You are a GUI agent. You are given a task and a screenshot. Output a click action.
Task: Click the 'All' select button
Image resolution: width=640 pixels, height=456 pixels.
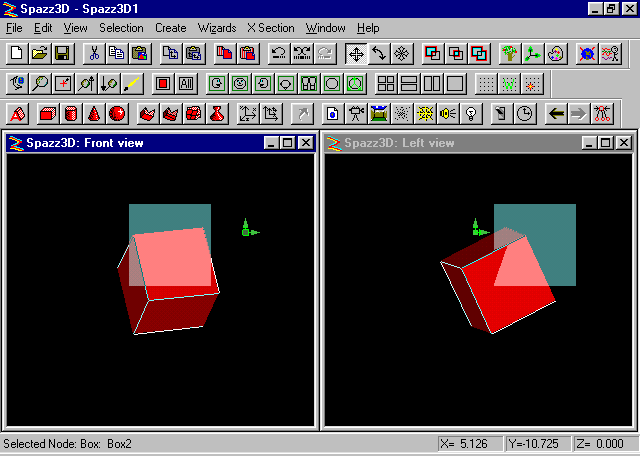click(x=186, y=84)
